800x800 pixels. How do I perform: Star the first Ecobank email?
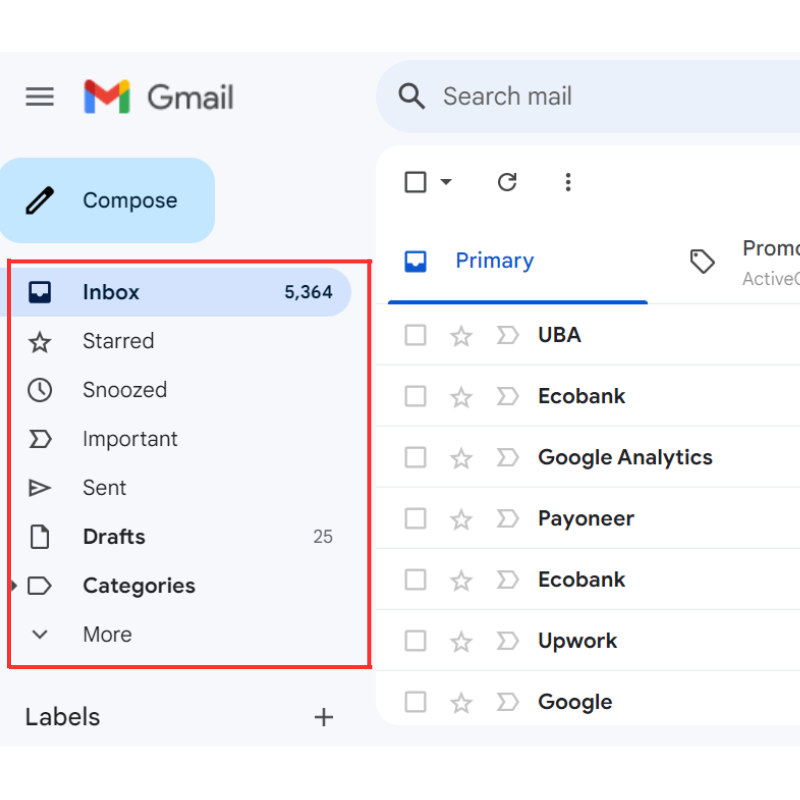tap(461, 397)
